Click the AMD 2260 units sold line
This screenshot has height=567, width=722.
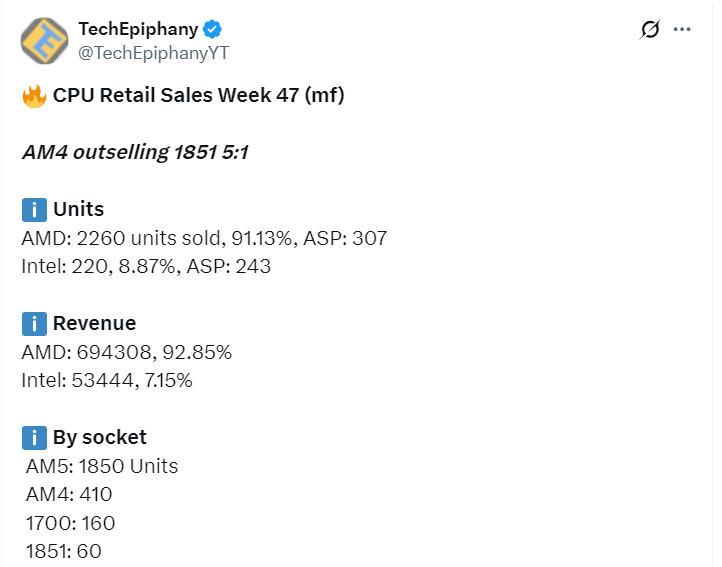[x=204, y=238]
